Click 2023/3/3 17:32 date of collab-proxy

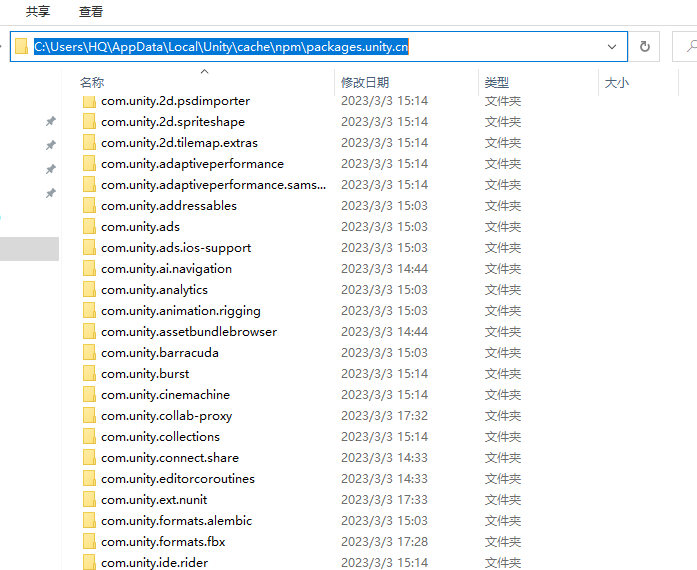click(x=385, y=416)
